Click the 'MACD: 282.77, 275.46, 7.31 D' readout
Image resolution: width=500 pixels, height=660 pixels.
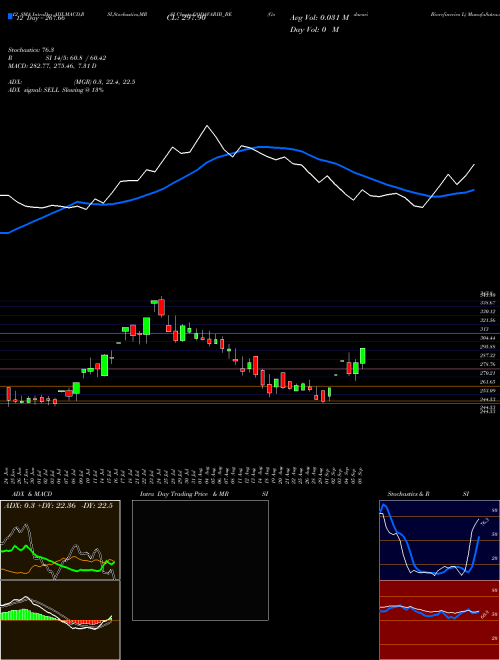pyautogui.click(x=52, y=66)
